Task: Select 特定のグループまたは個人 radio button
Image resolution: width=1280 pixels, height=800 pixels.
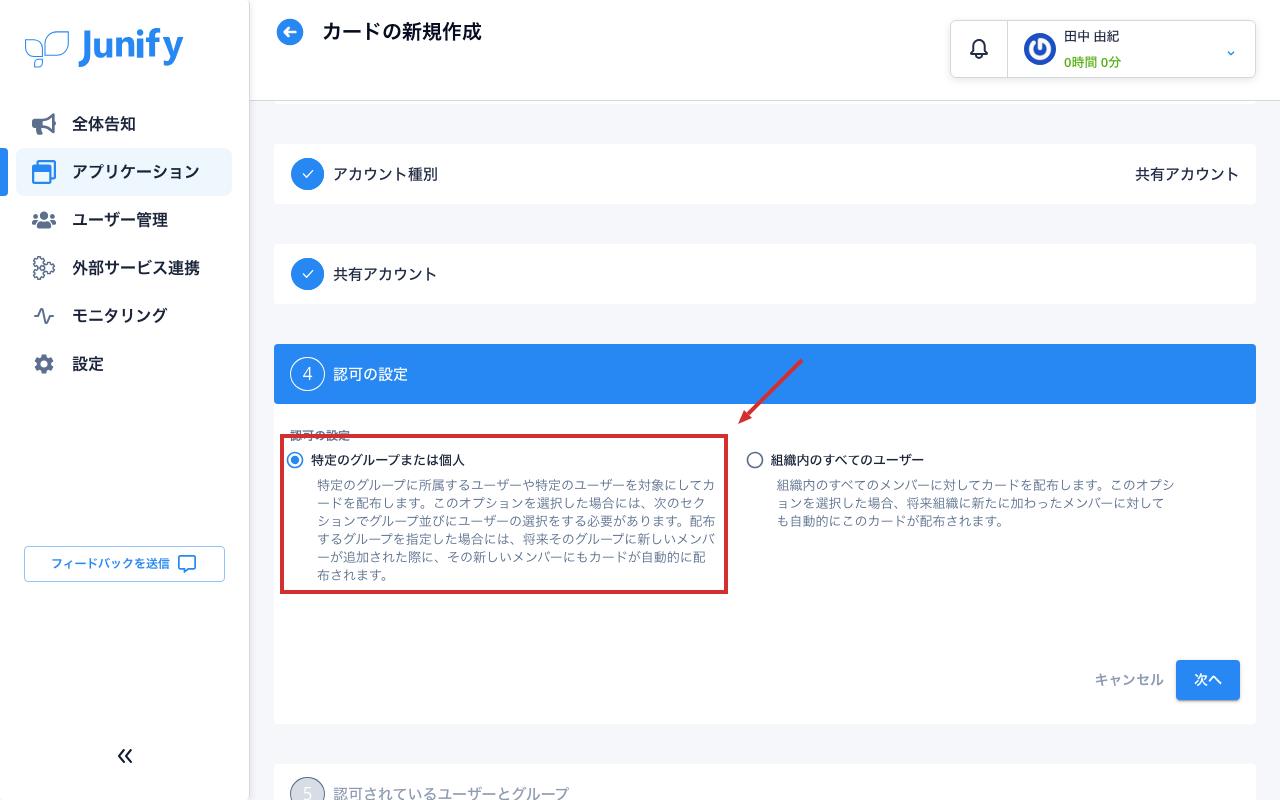Action: 294,460
